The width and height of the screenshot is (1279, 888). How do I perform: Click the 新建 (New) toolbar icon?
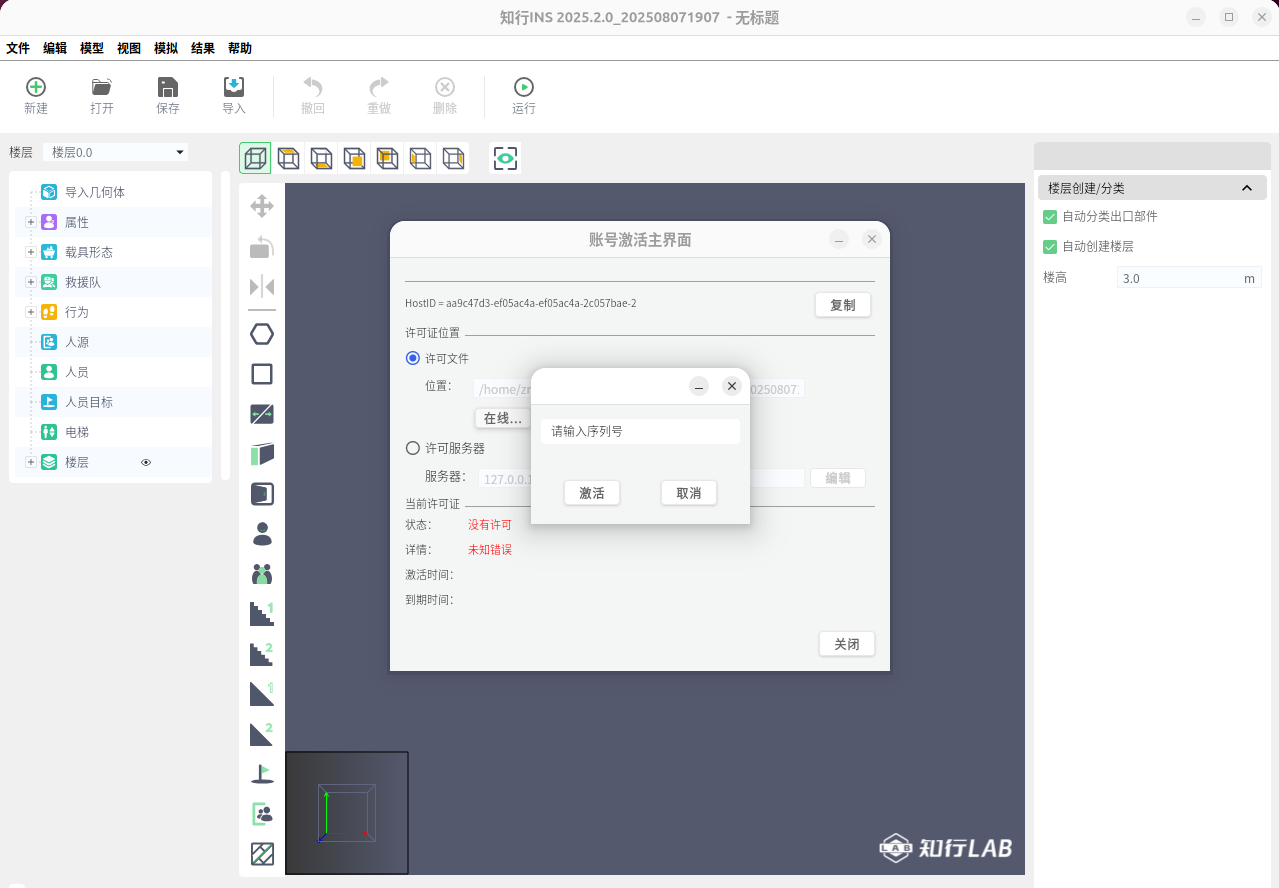[36, 88]
